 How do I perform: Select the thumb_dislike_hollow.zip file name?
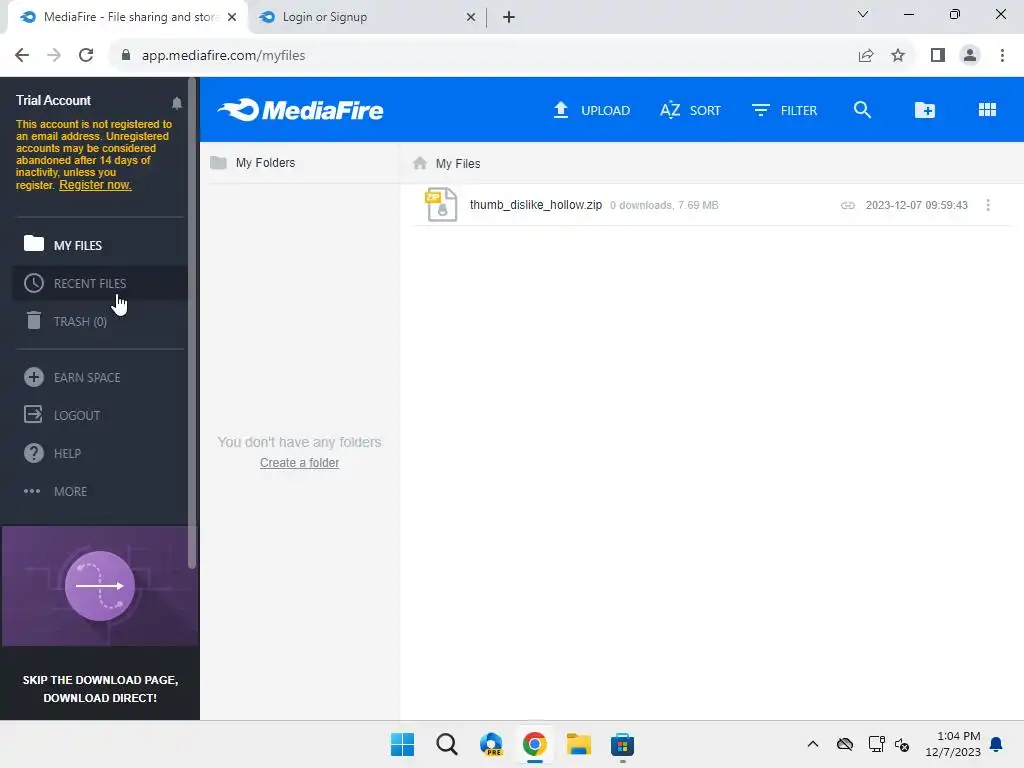point(536,205)
